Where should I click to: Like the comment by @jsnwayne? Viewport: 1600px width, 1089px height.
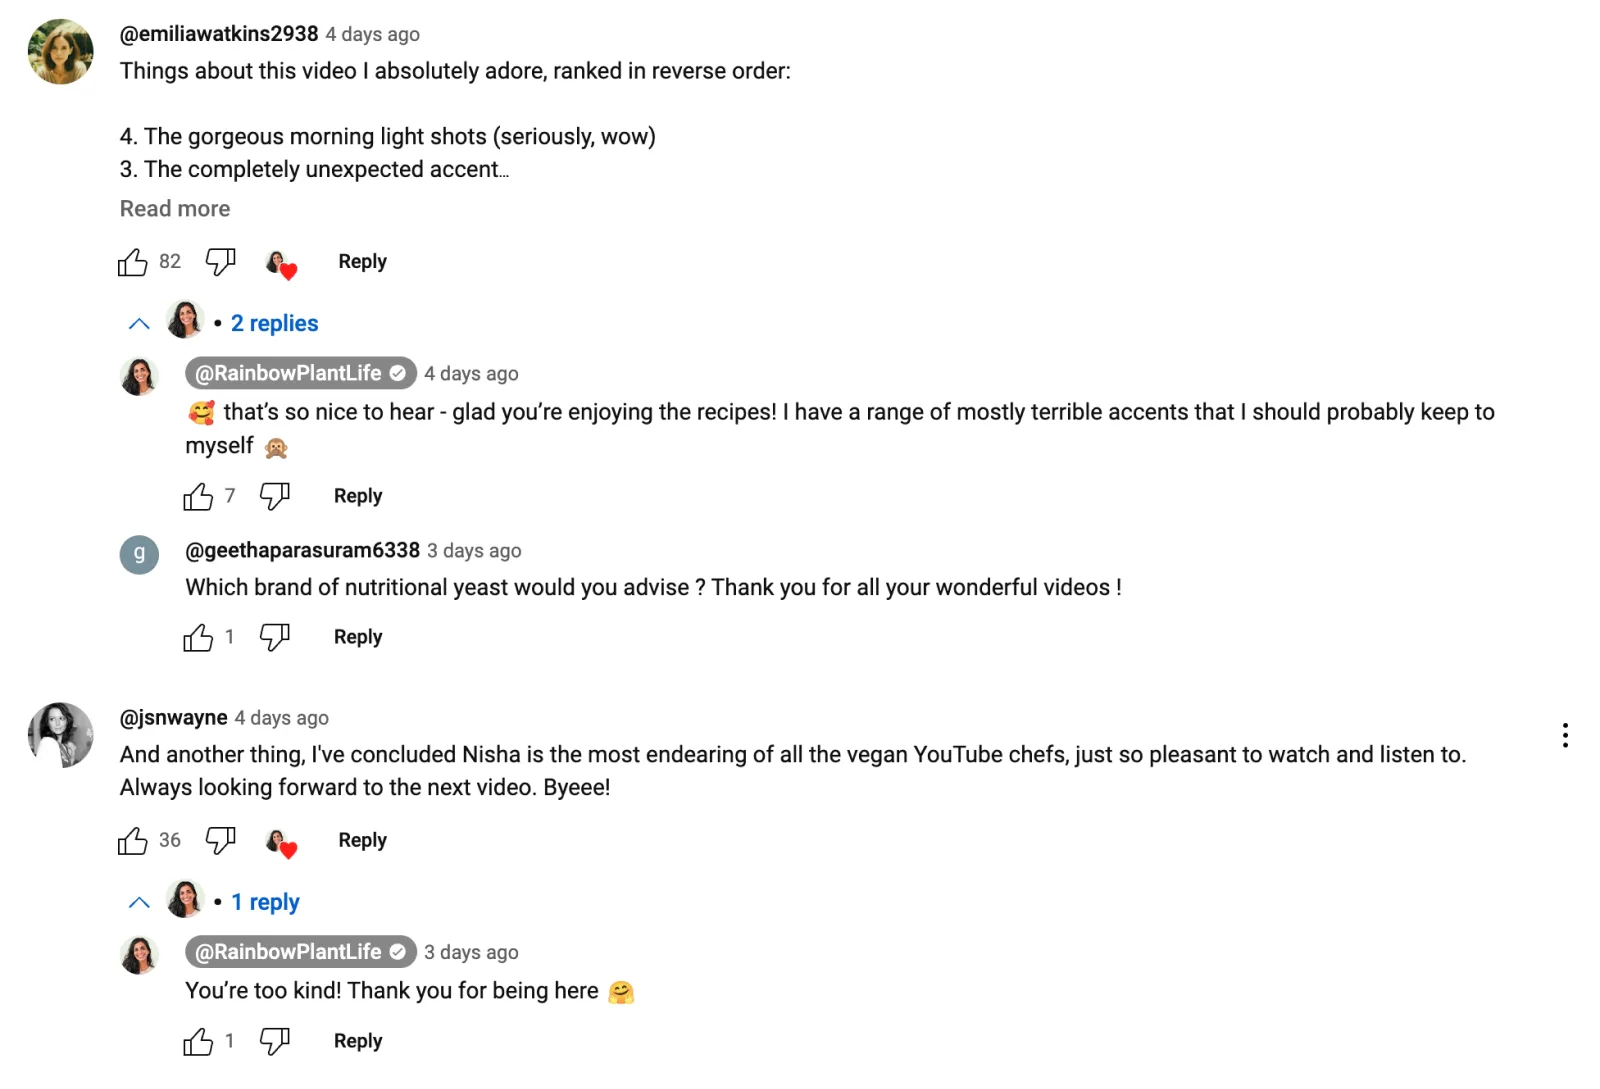pos(132,841)
